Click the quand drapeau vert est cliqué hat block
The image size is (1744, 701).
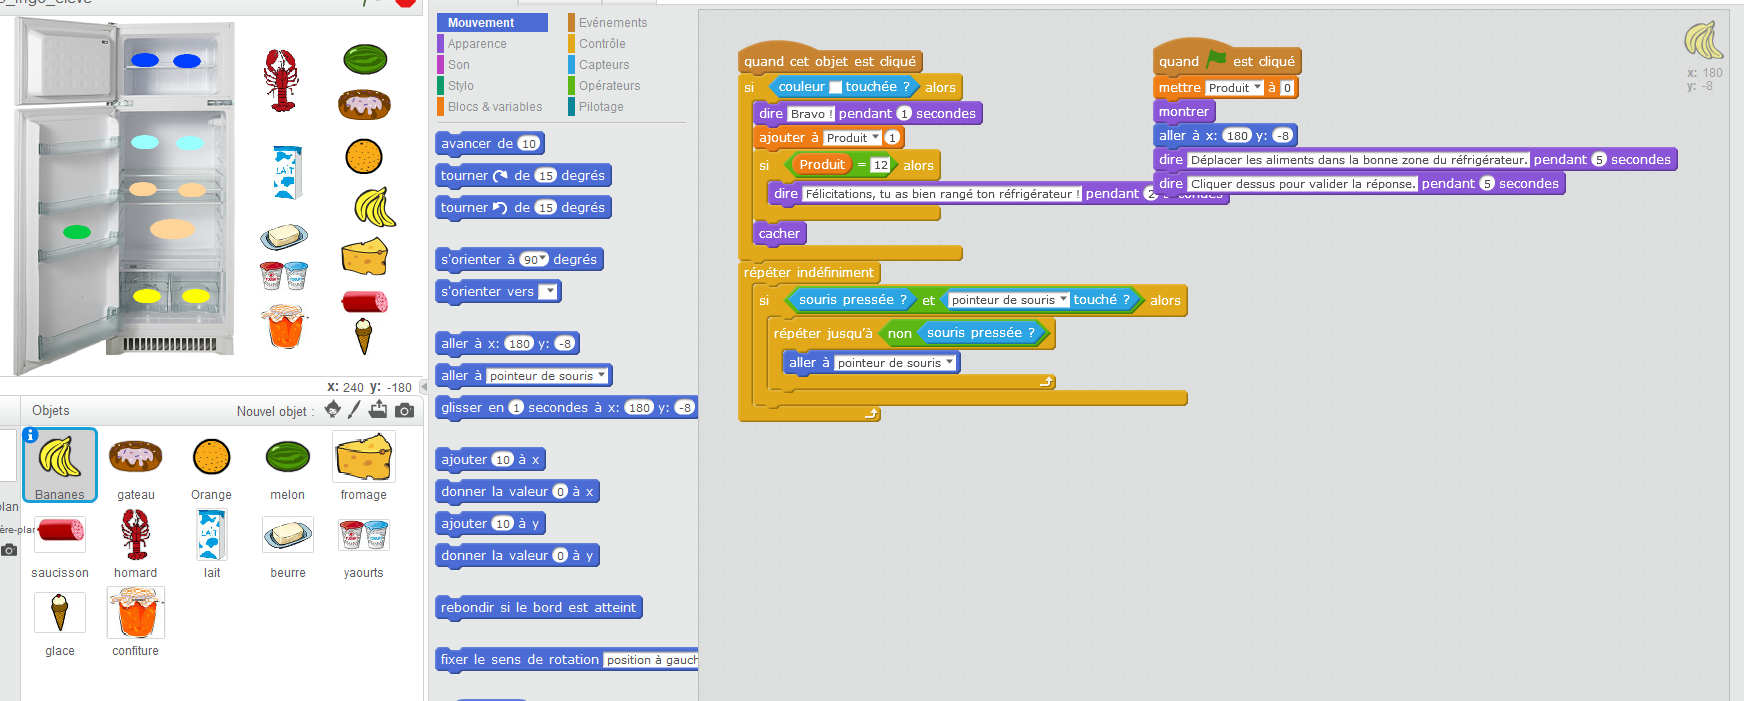(1226, 60)
